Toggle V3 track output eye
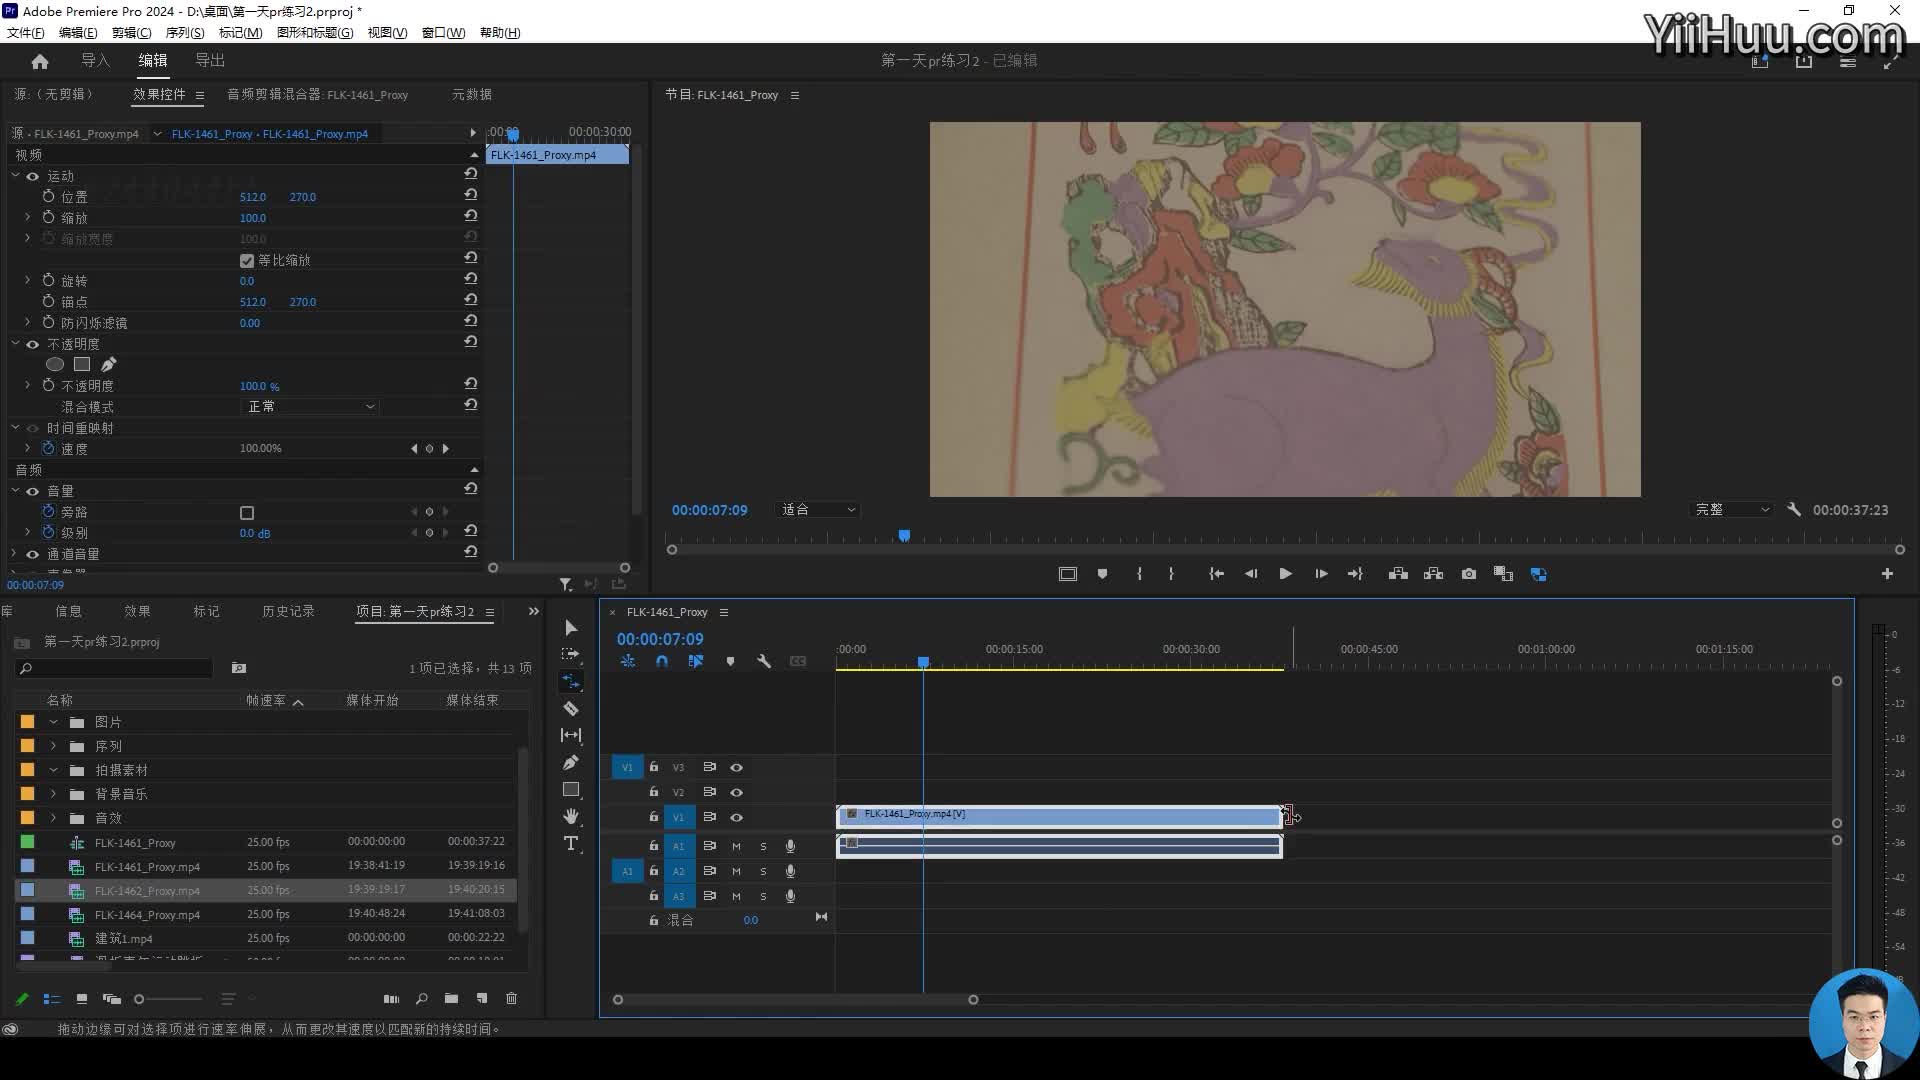1920x1080 pixels. (736, 767)
